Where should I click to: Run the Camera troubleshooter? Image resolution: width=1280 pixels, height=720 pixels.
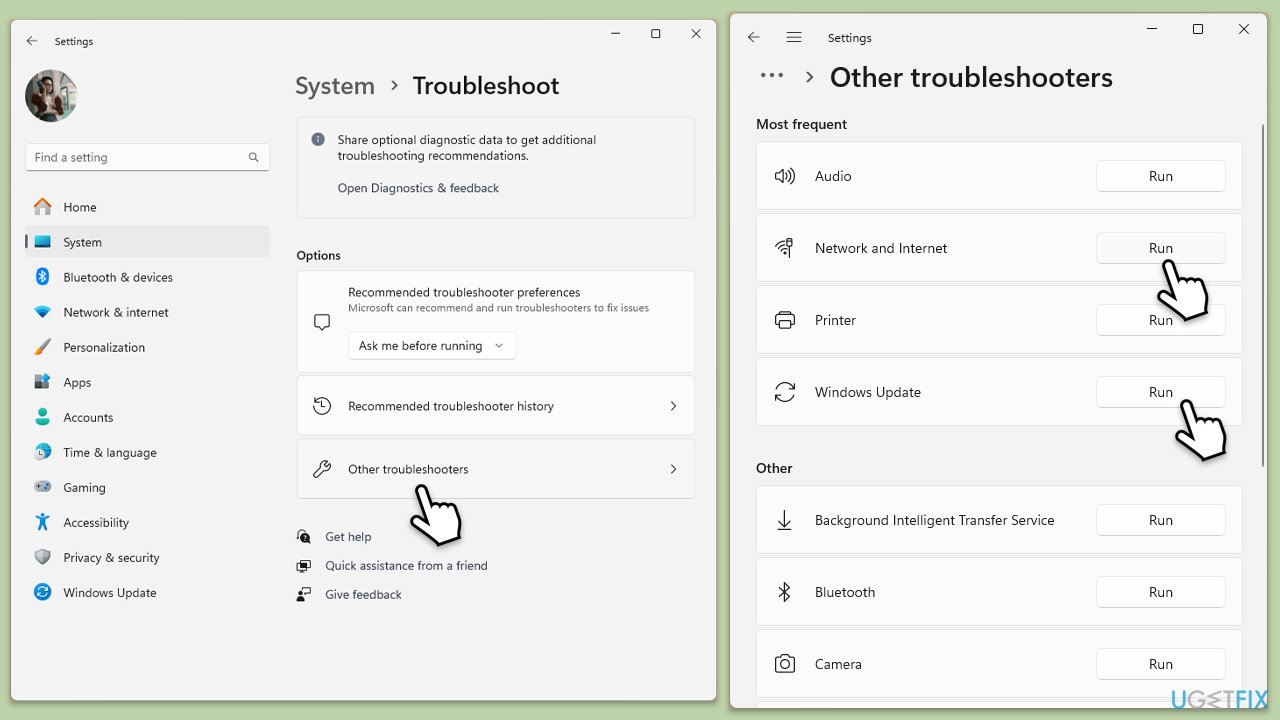(1160, 664)
